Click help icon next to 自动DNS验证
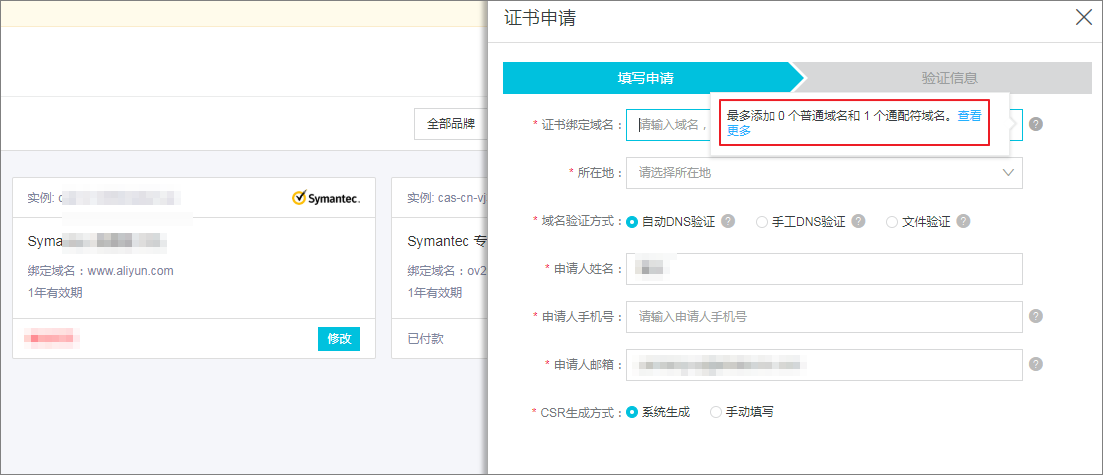Screen dimensions: 1103x475 point(728,221)
